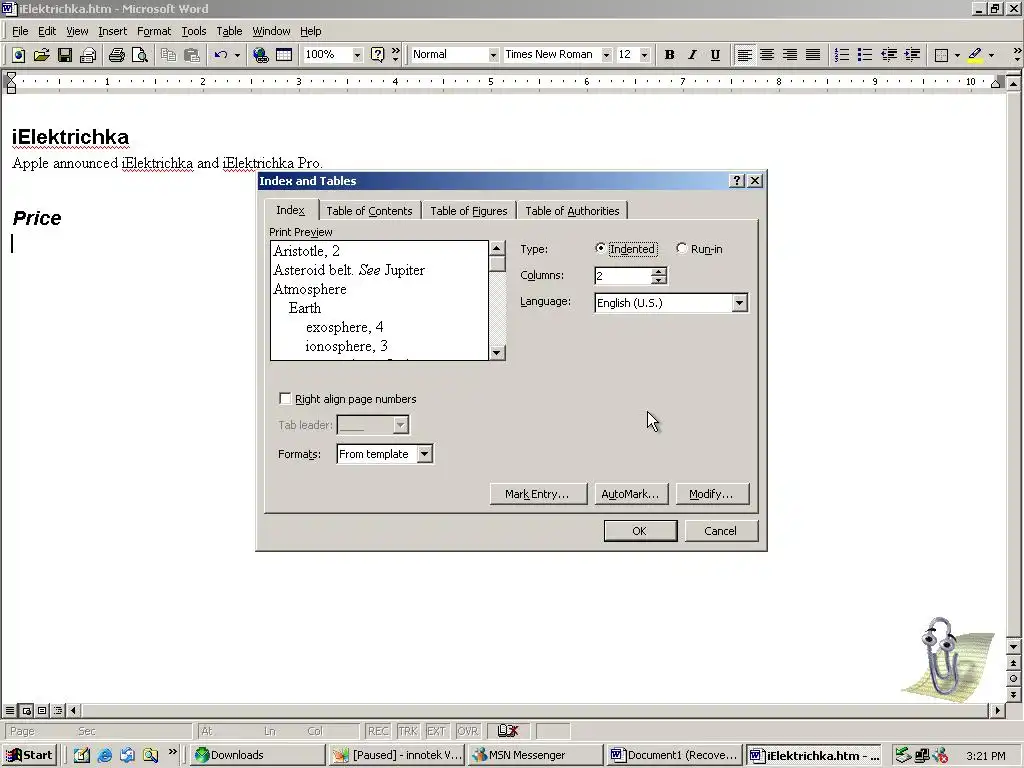Image resolution: width=1024 pixels, height=768 pixels.
Task: Justify the text alignment
Action: [812, 55]
